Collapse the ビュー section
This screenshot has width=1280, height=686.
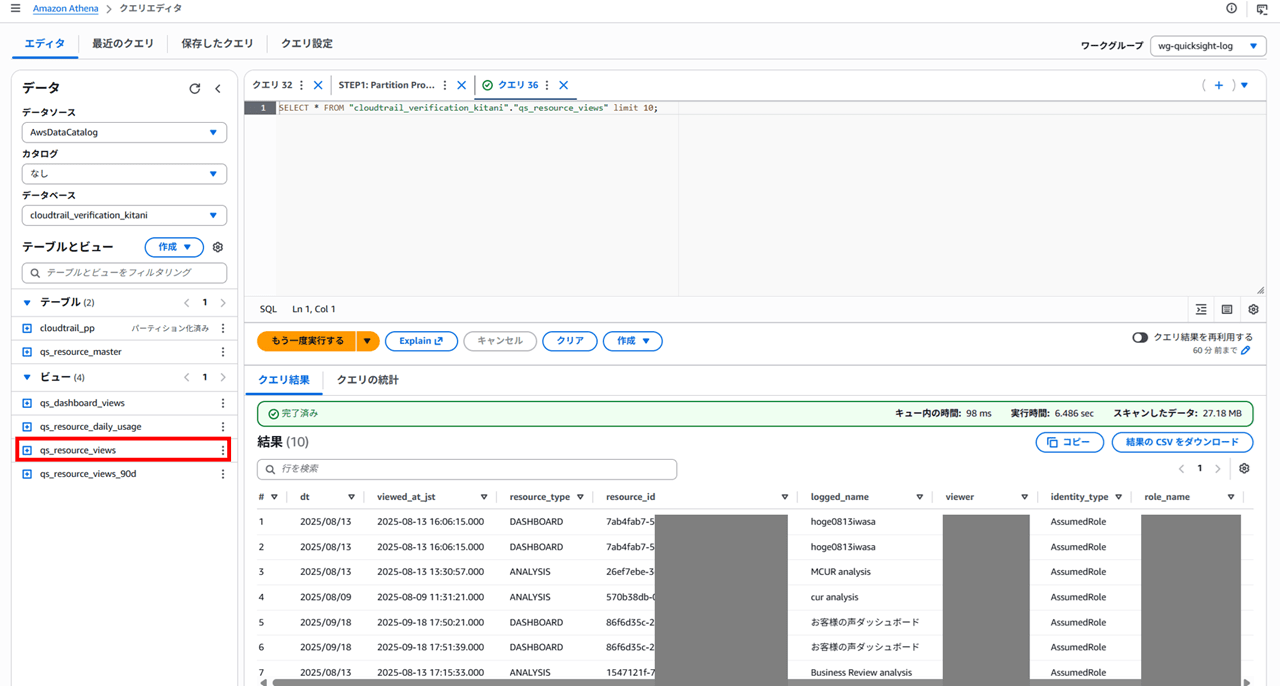pos(27,378)
